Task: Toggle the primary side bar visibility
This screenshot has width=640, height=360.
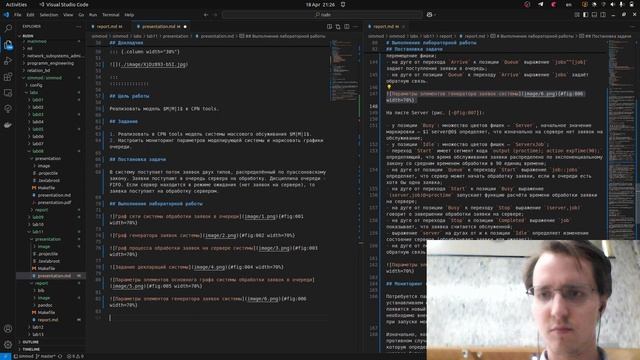Action: tap(586, 15)
